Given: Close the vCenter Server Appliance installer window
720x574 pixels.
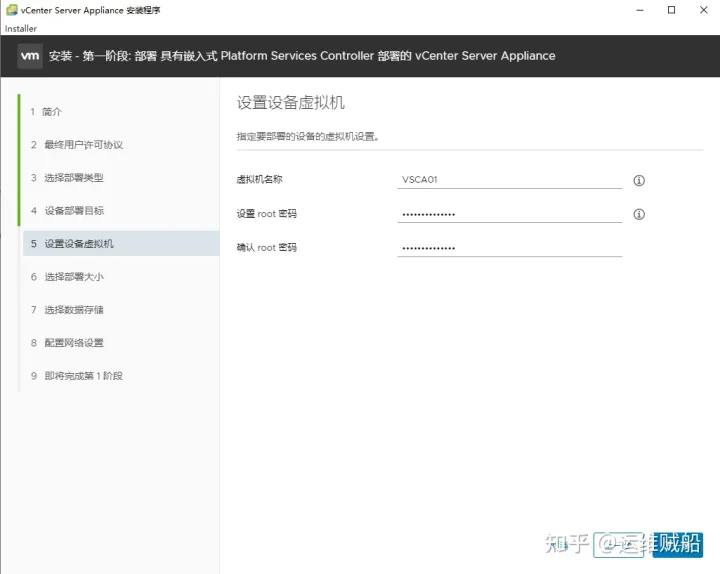Looking at the screenshot, I should pyautogui.click(x=699, y=10).
